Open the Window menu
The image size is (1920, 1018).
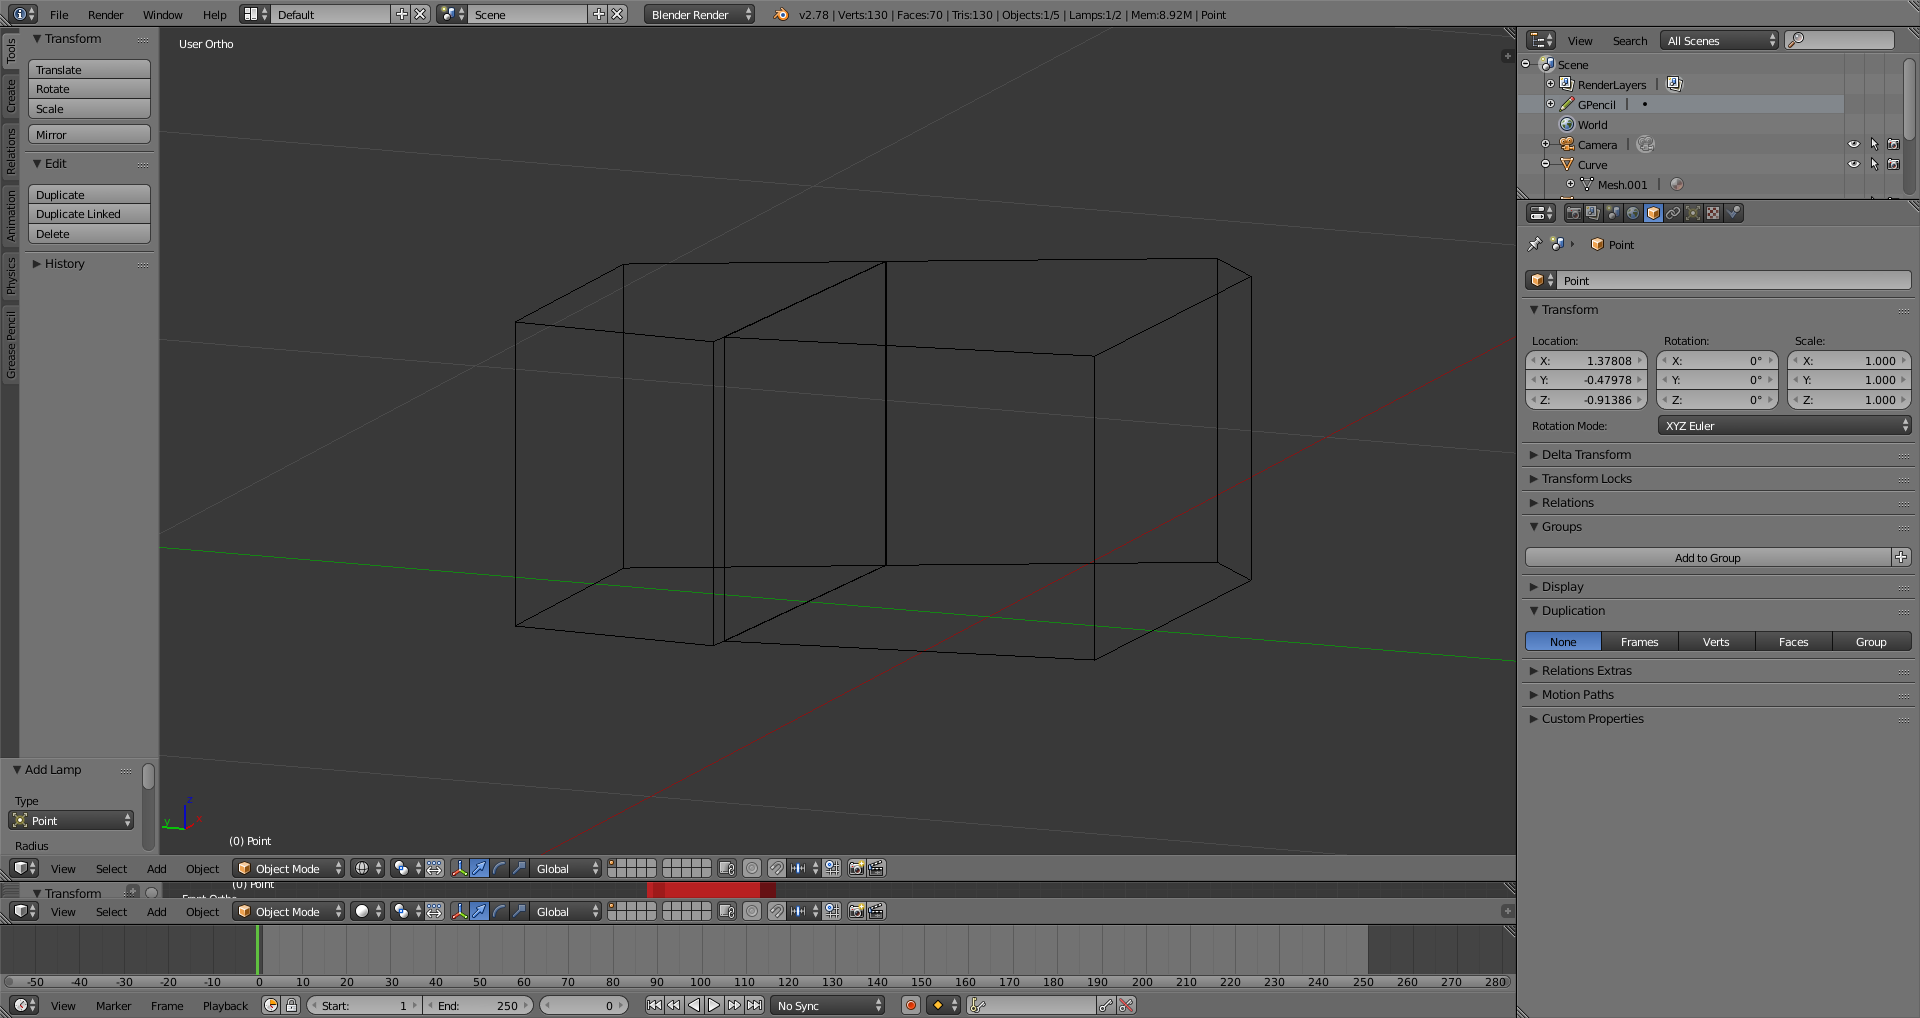(x=162, y=14)
